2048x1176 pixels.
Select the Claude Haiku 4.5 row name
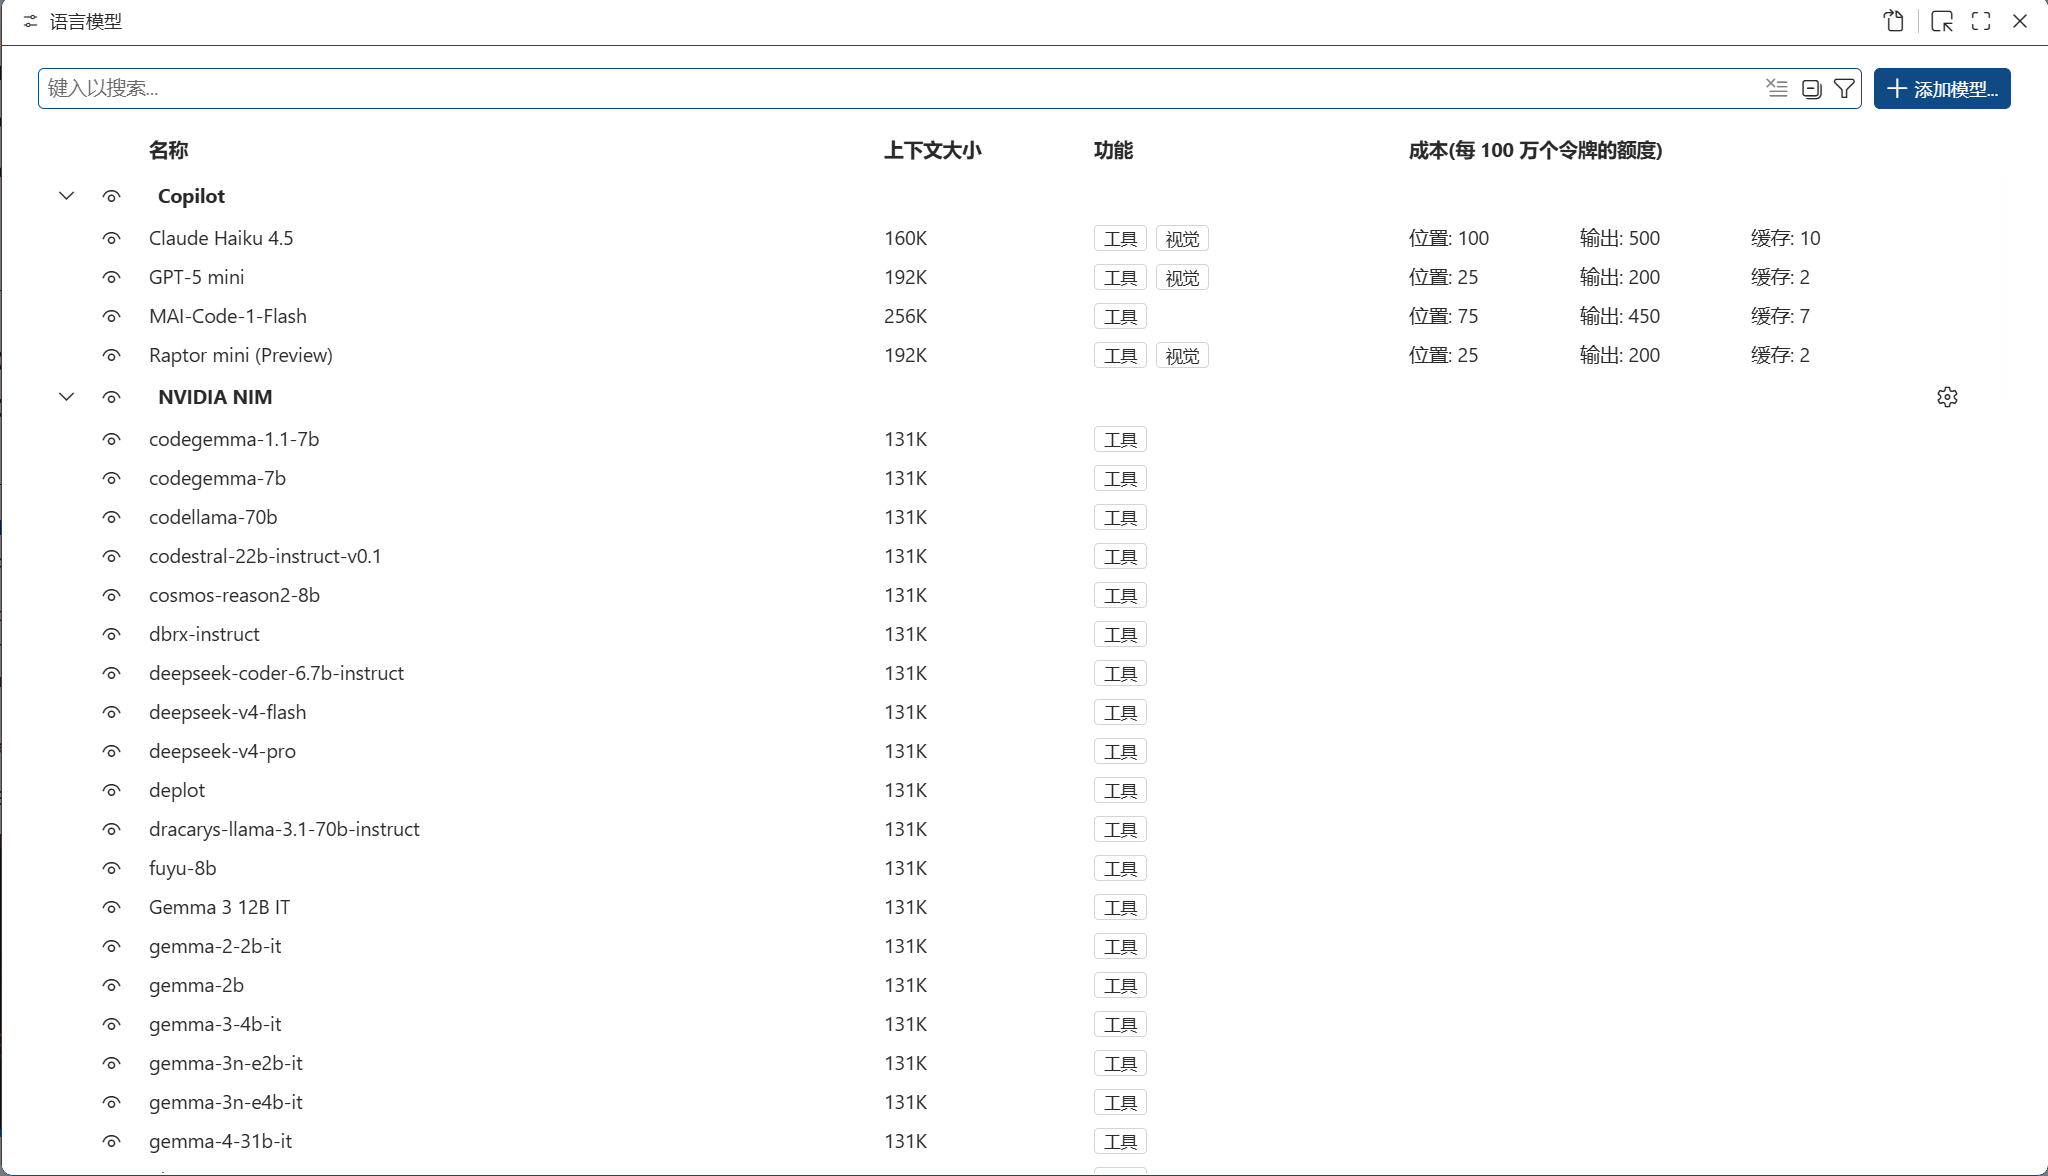221,238
